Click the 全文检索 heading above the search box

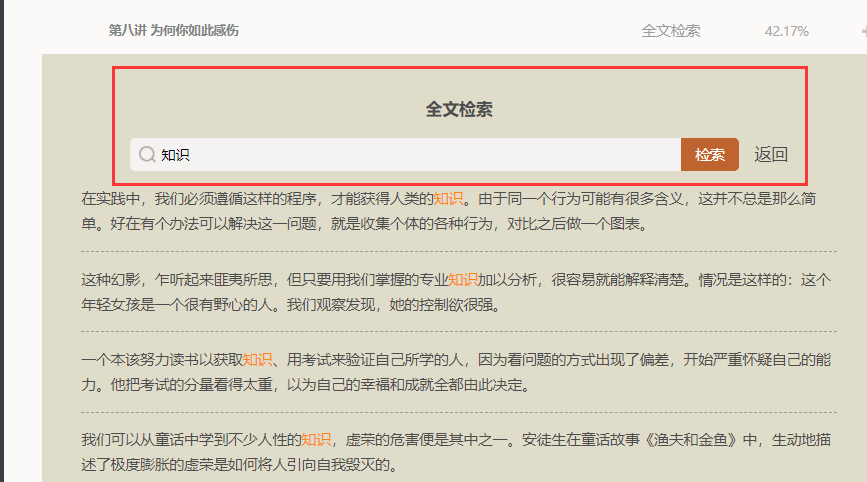coord(459,109)
